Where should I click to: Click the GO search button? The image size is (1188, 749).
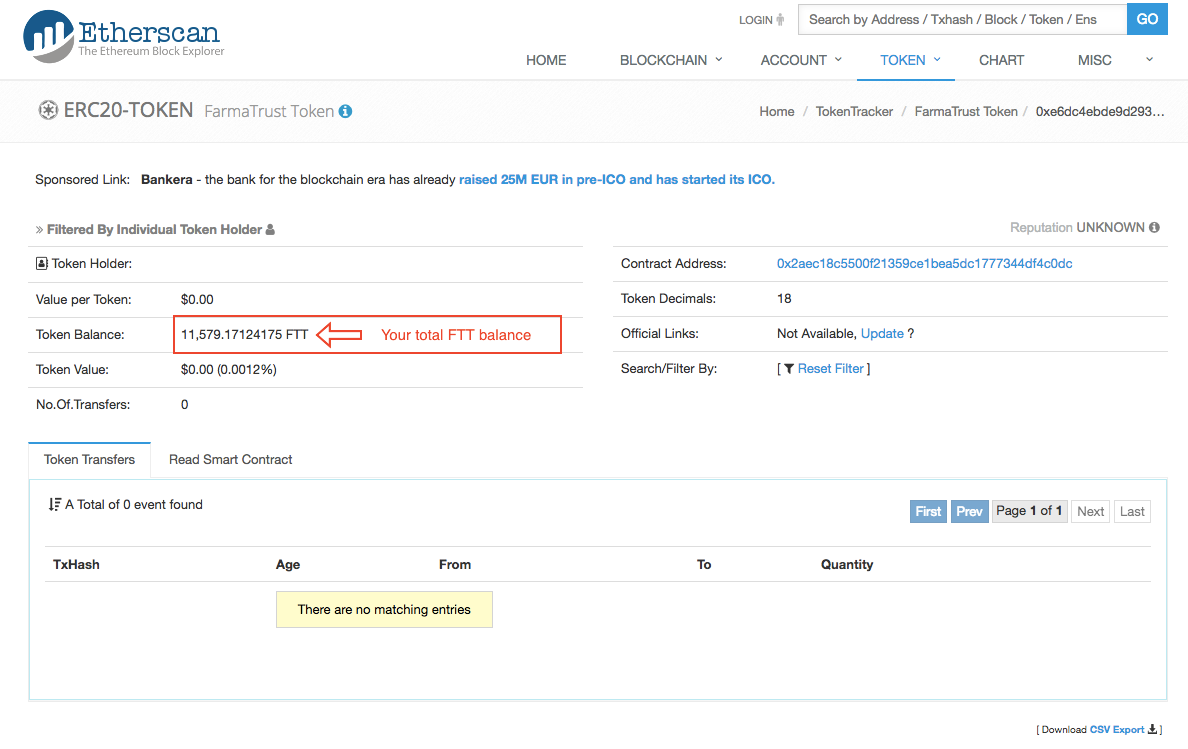pos(1147,19)
